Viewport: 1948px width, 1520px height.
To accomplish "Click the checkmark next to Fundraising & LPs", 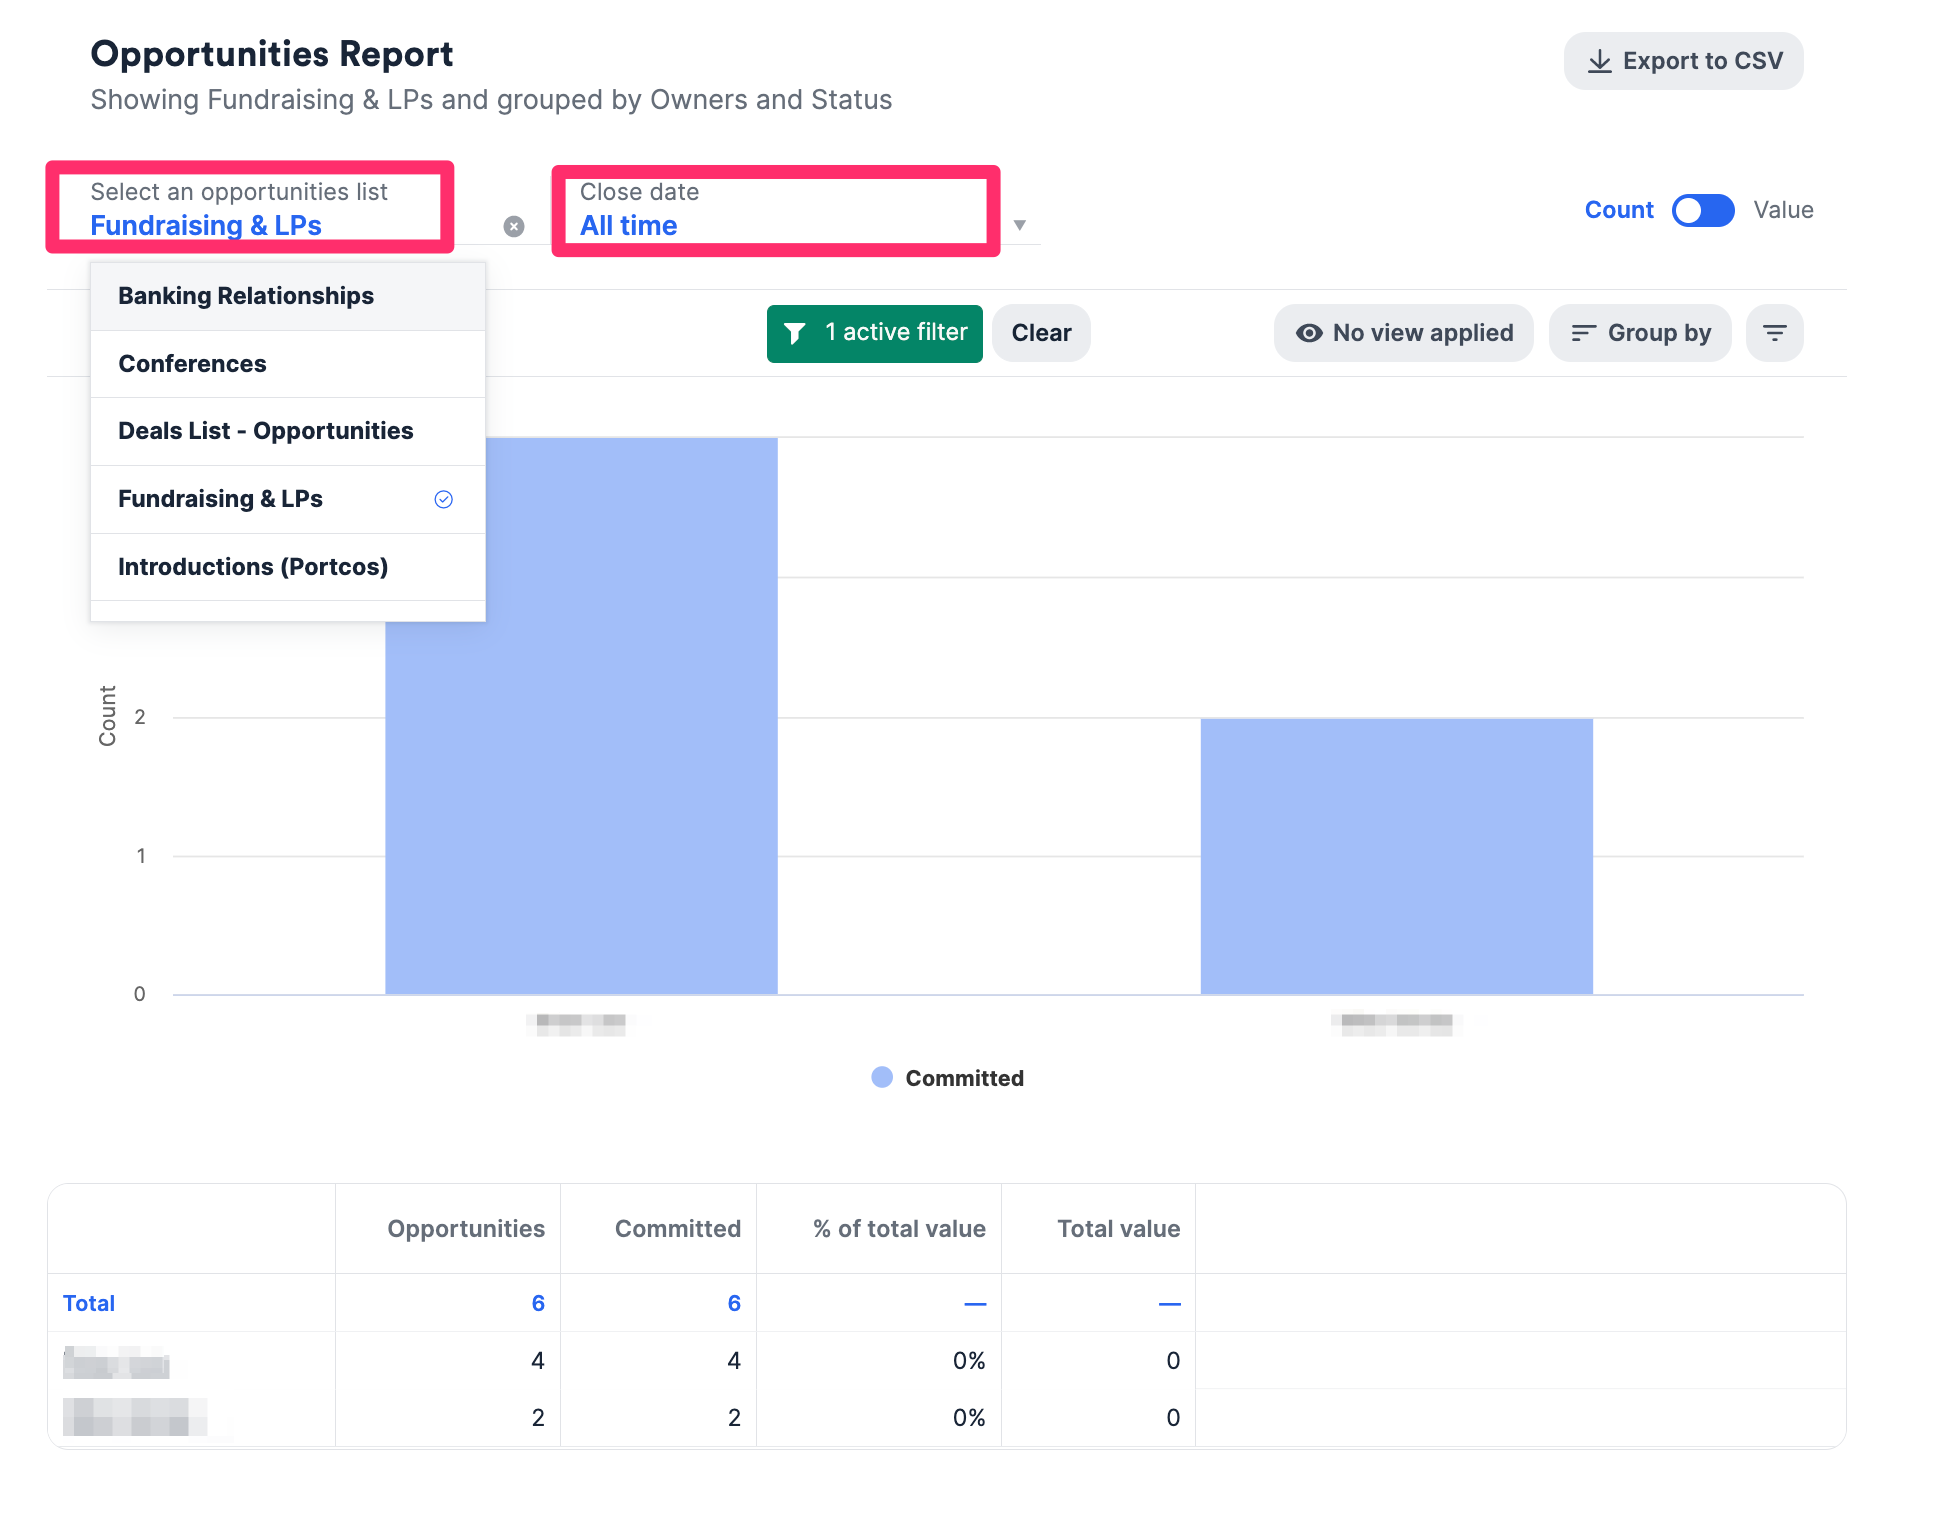I will click(x=443, y=498).
